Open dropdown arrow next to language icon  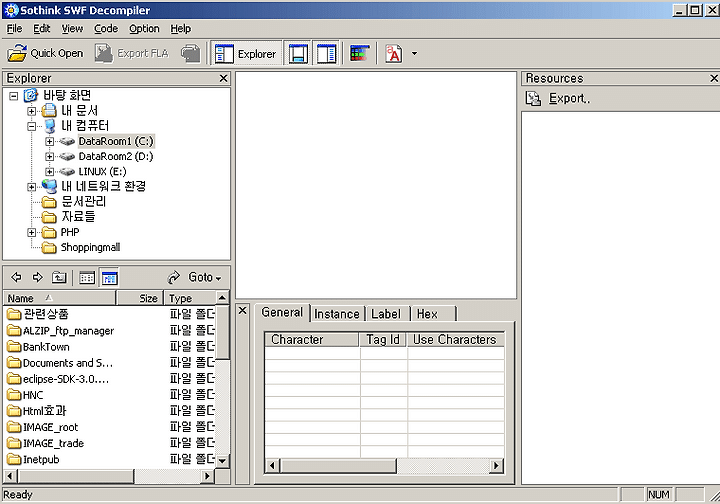(x=414, y=54)
